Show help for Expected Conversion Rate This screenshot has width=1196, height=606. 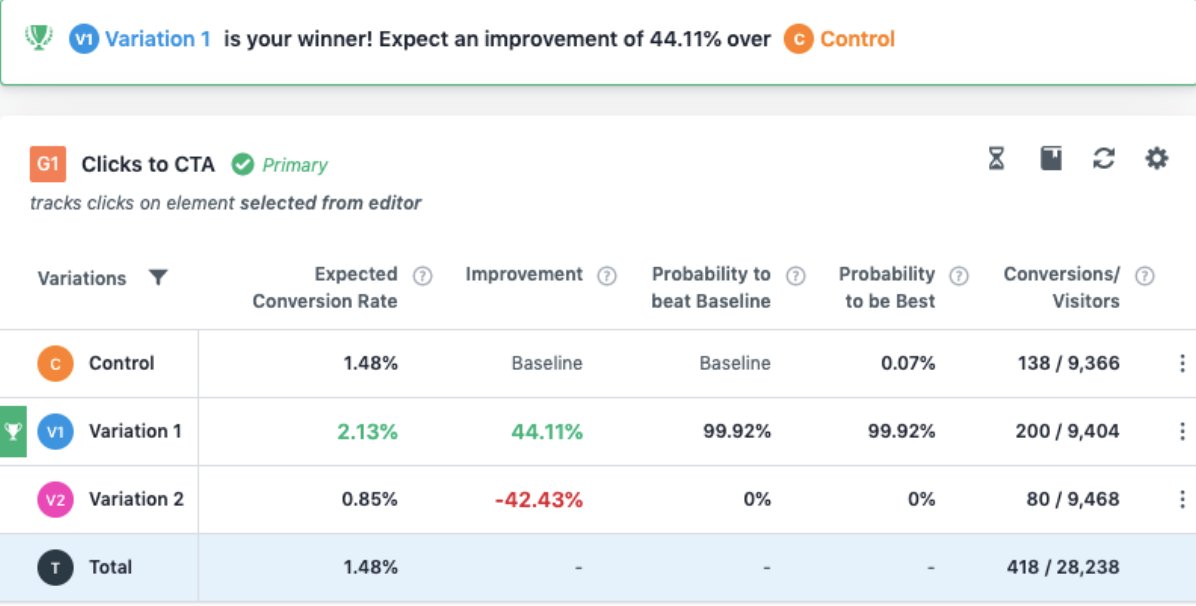coord(423,276)
